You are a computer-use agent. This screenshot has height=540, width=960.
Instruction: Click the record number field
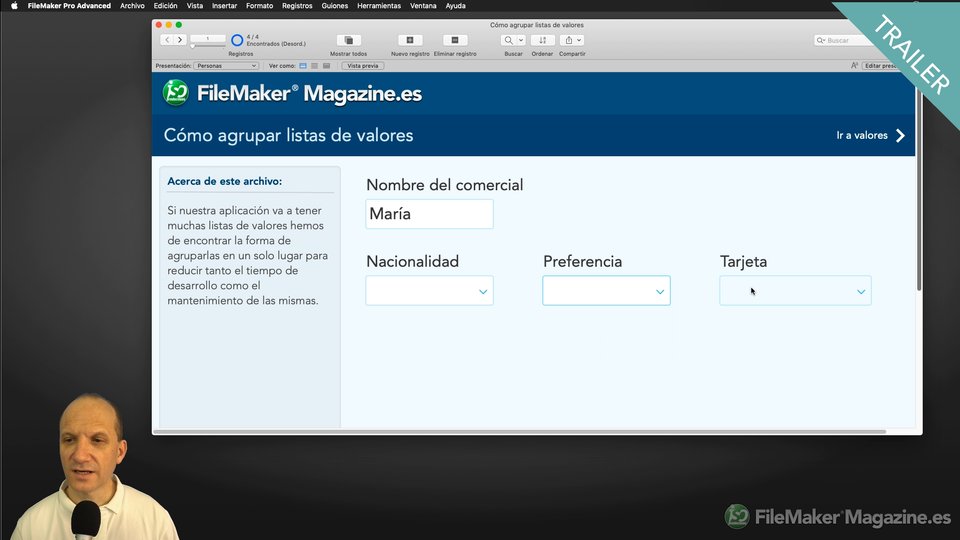pos(208,39)
